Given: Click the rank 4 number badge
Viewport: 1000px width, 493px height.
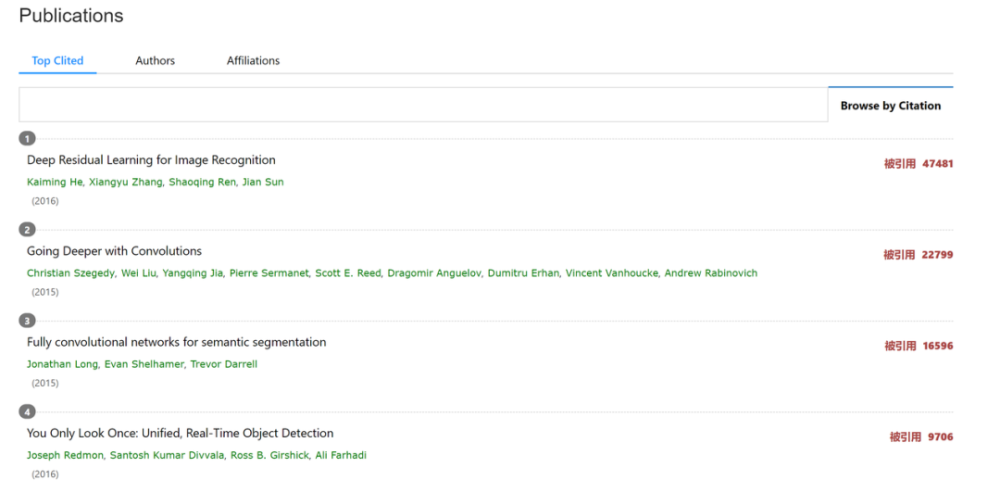Looking at the screenshot, I should [28, 411].
